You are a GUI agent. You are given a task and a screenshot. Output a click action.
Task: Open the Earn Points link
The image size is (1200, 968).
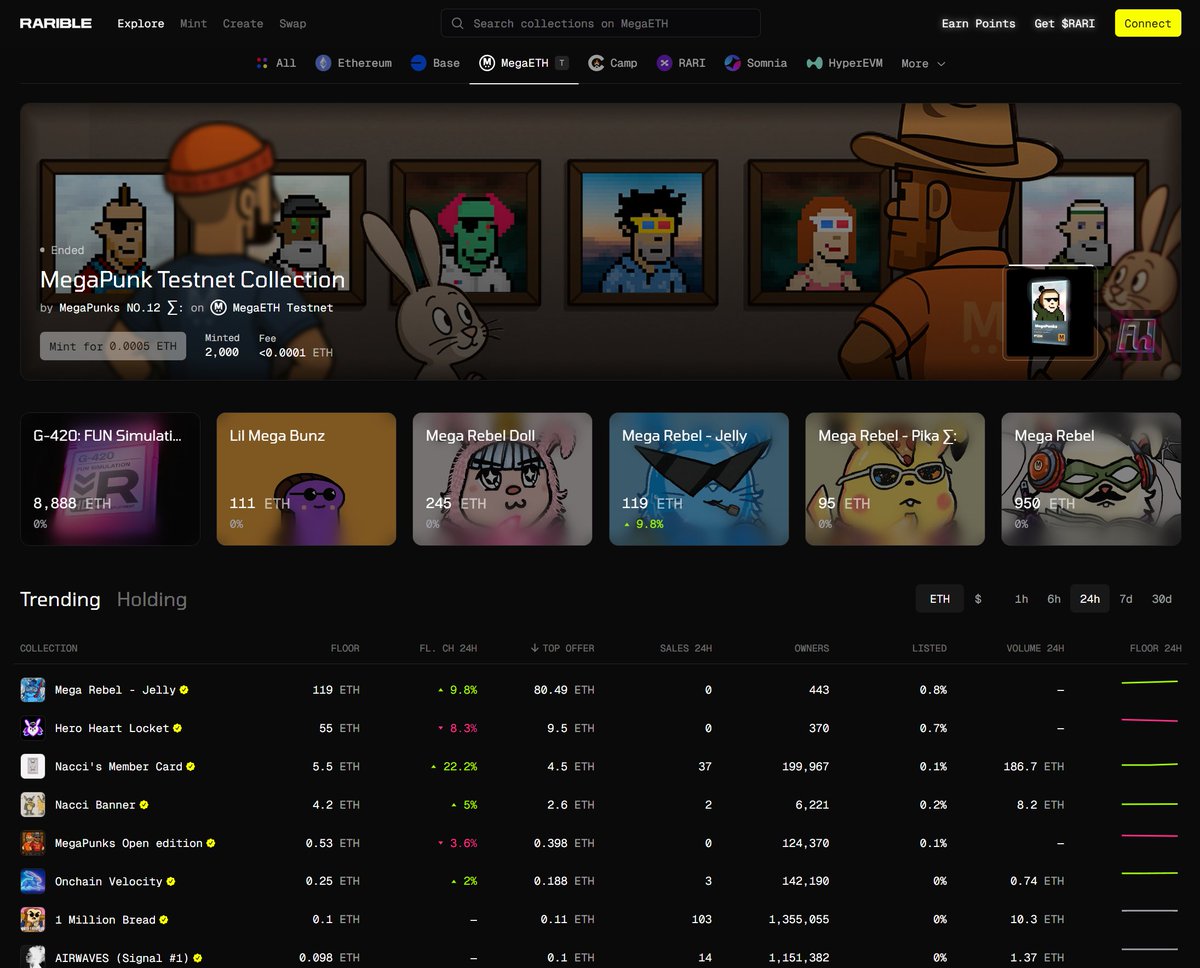pos(979,23)
